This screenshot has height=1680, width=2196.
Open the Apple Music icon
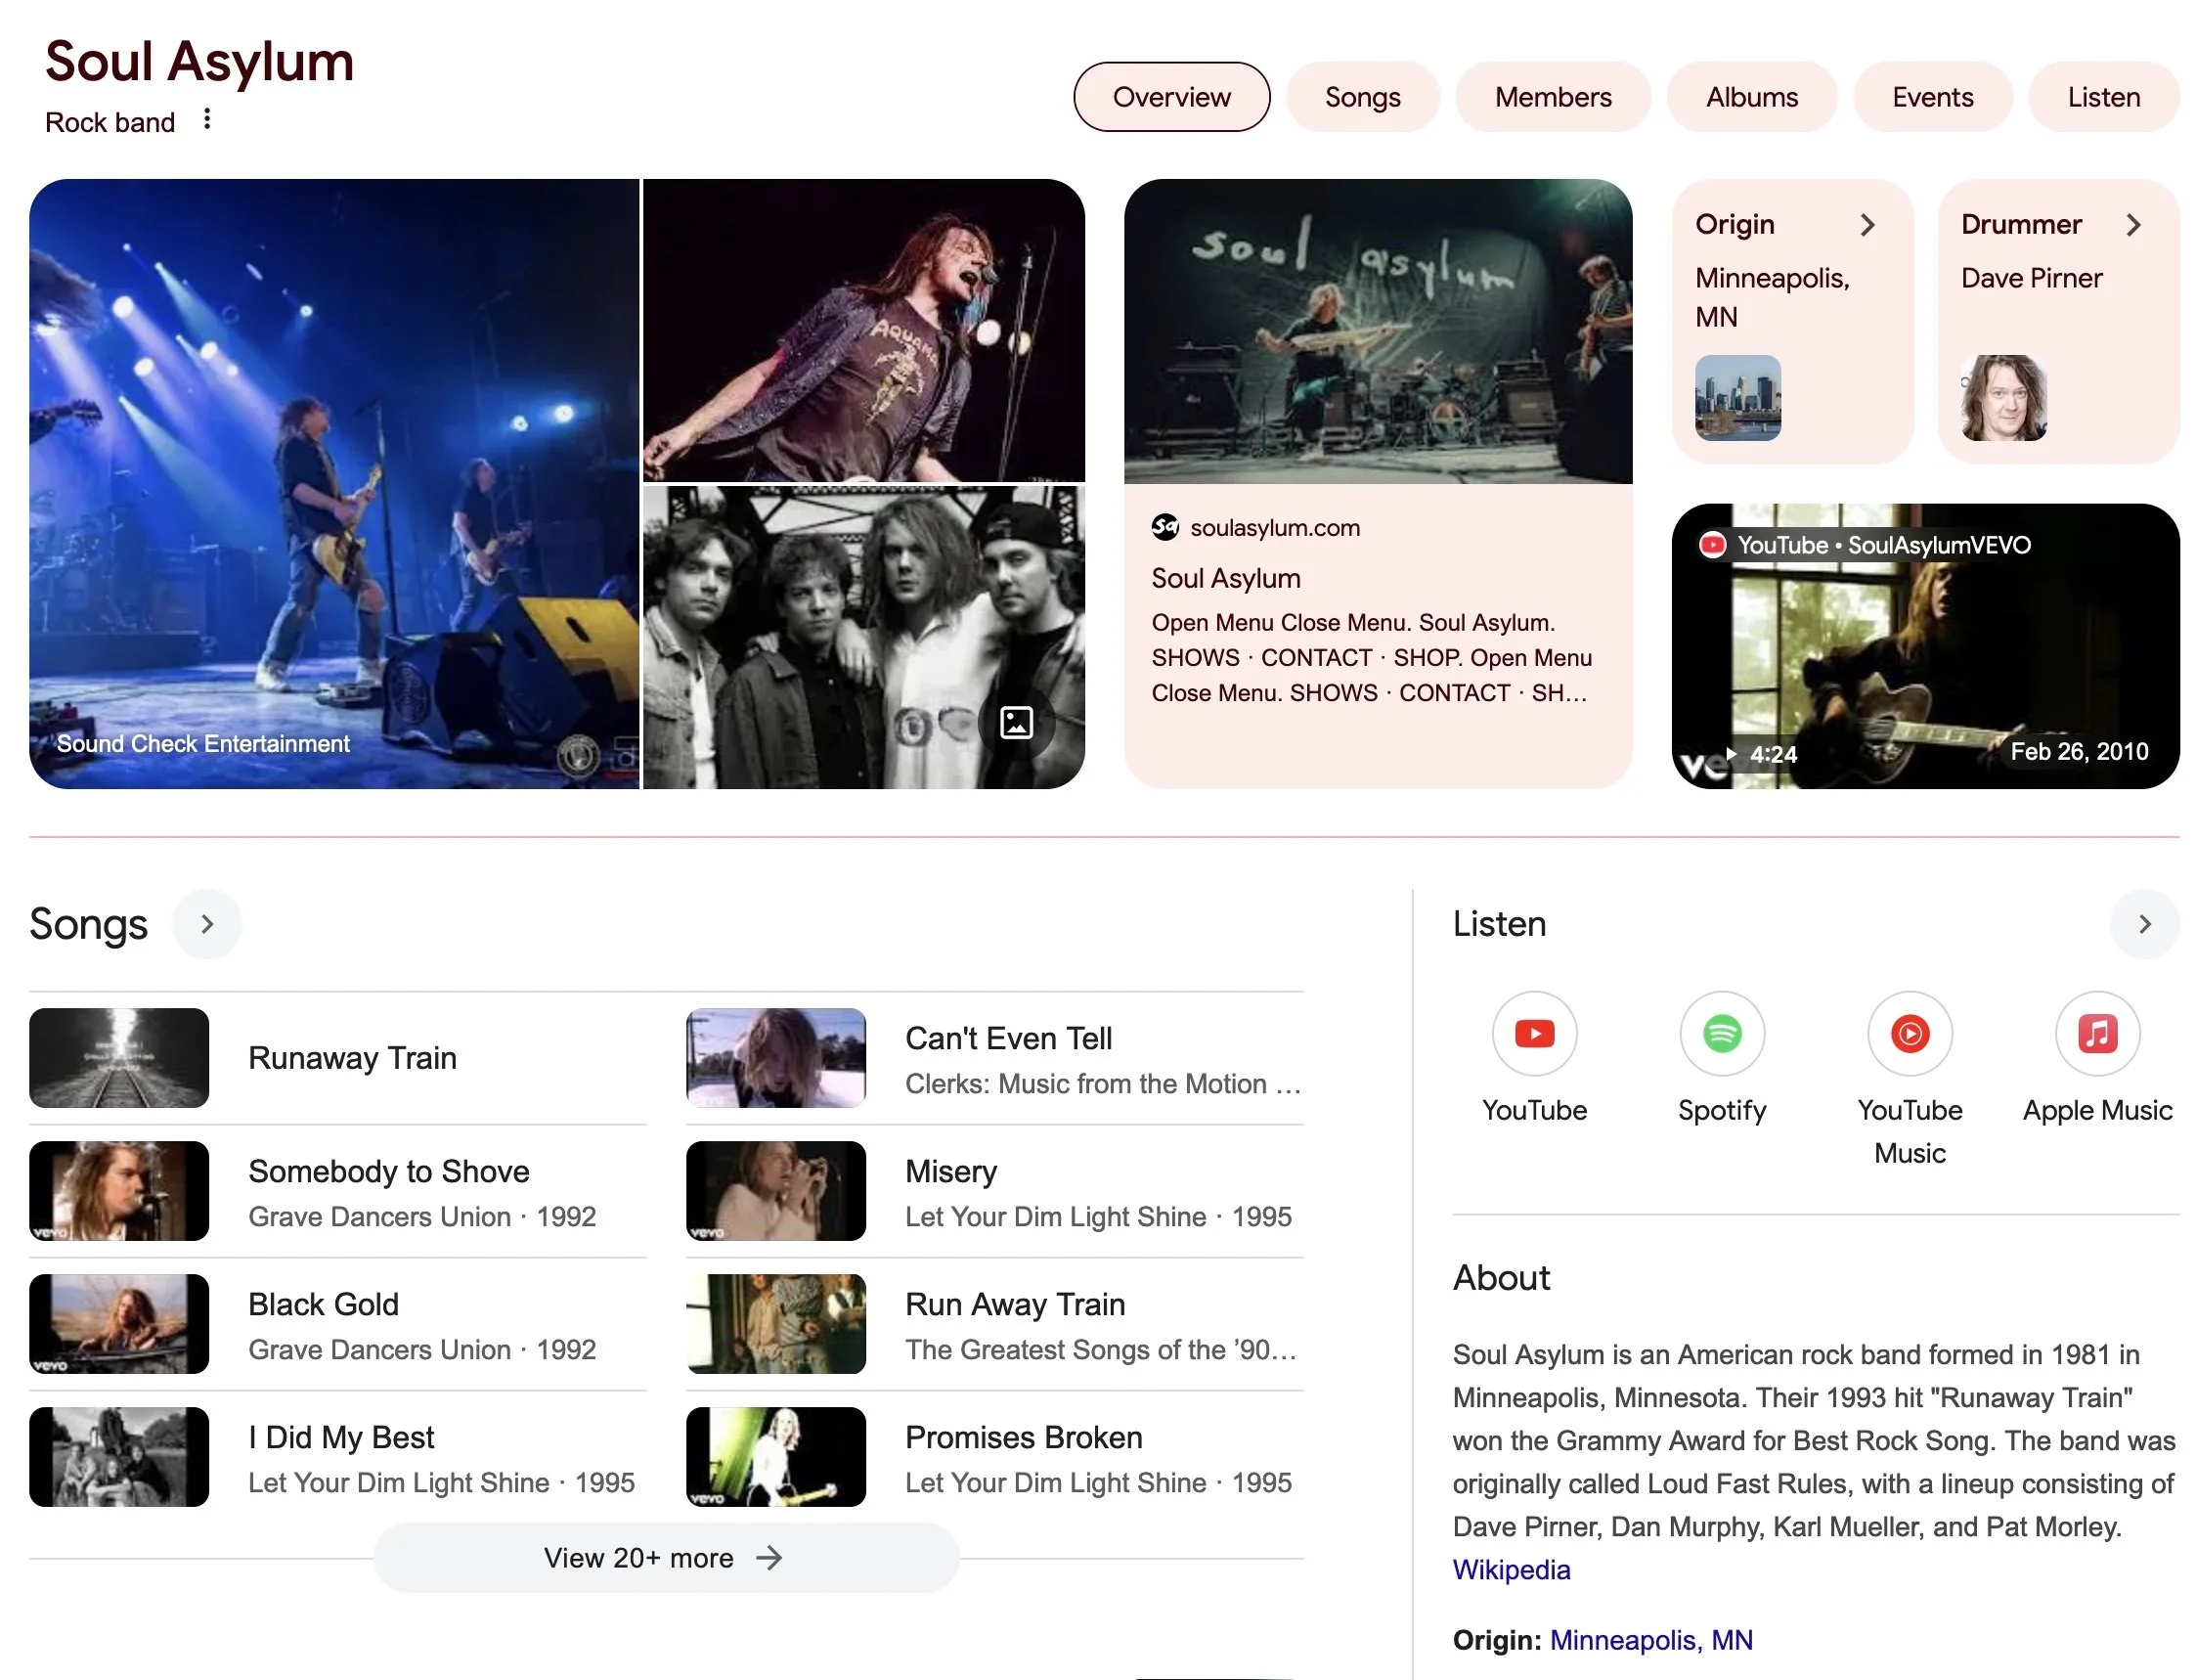tap(2096, 1033)
